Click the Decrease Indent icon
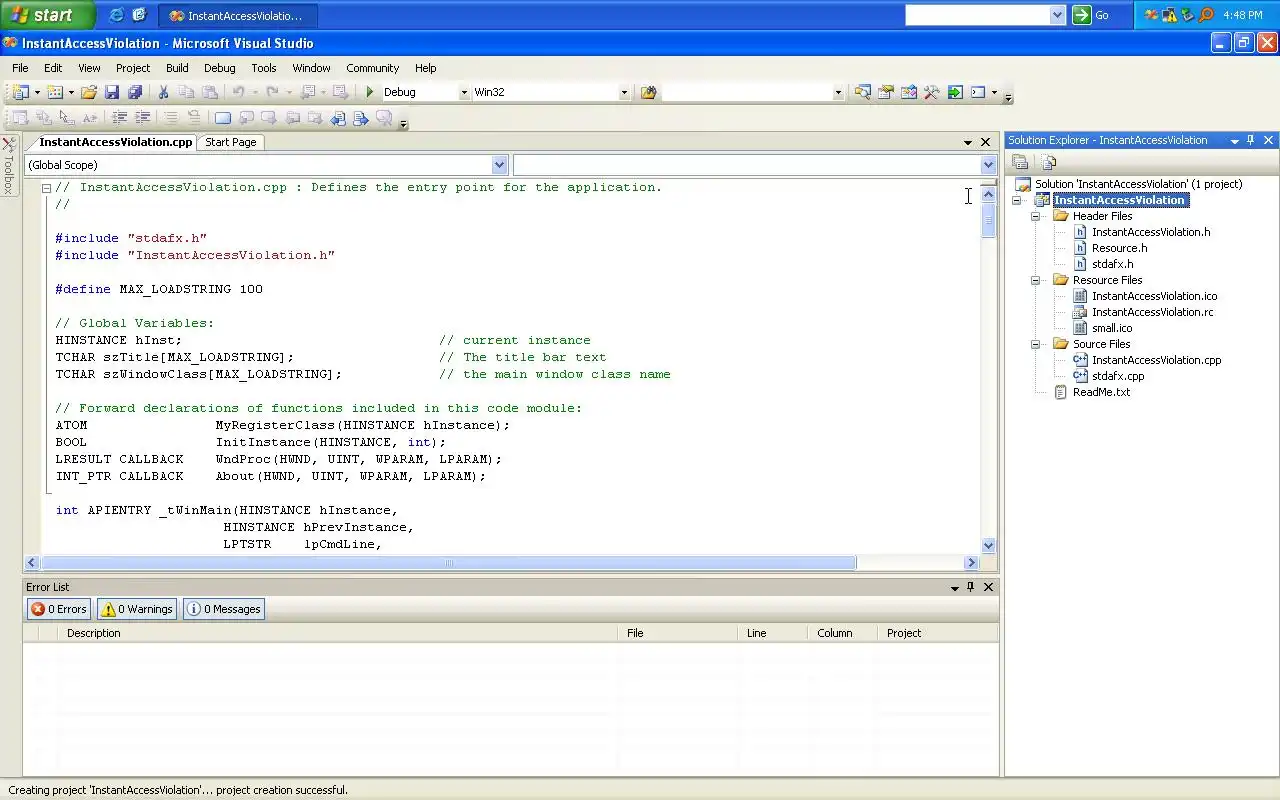This screenshot has width=1280, height=800. (x=119, y=118)
